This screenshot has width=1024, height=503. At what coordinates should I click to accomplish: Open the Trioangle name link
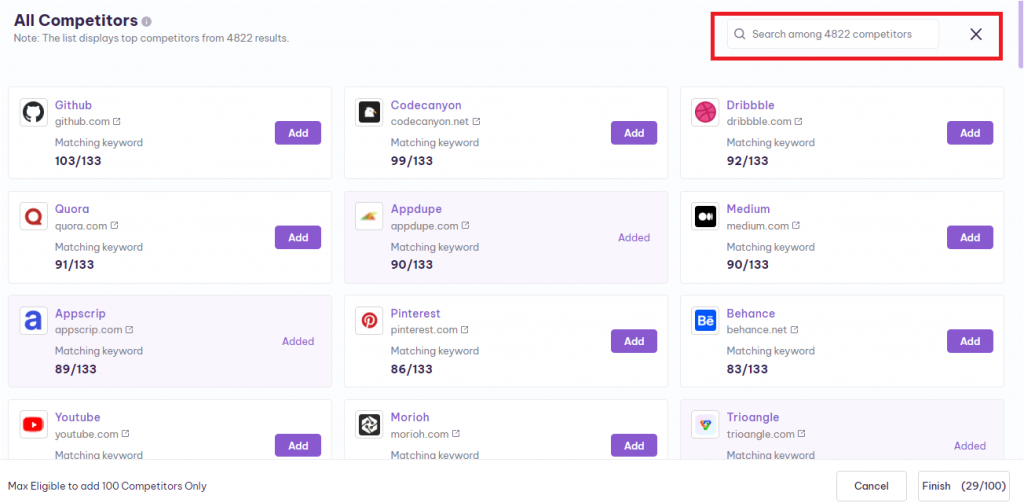click(752, 417)
